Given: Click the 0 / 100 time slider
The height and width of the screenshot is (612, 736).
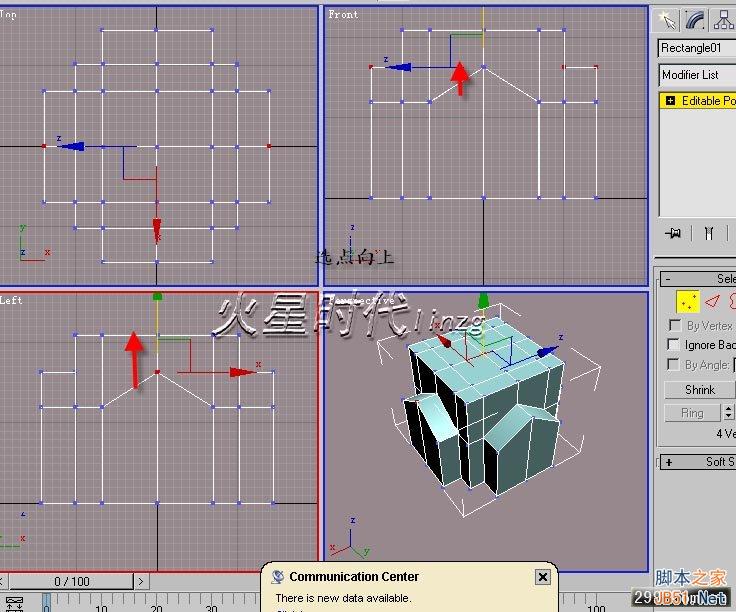Looking at the screenshot, I should coord(71,581).
